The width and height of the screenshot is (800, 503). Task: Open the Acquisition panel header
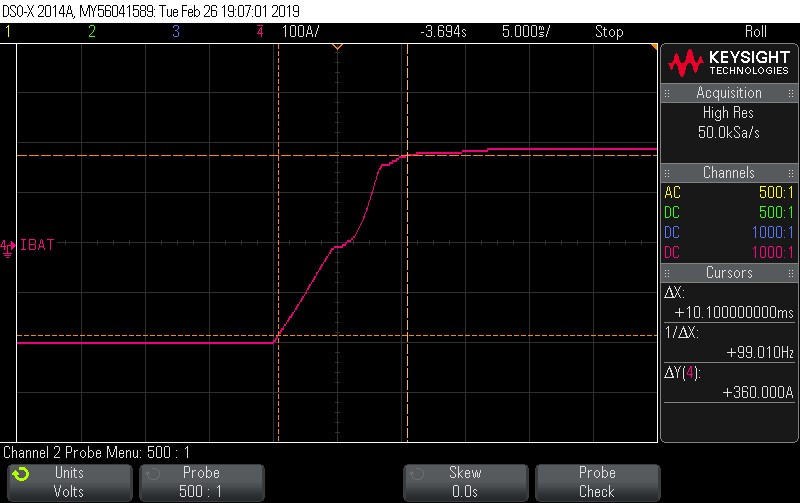[729, 93]
